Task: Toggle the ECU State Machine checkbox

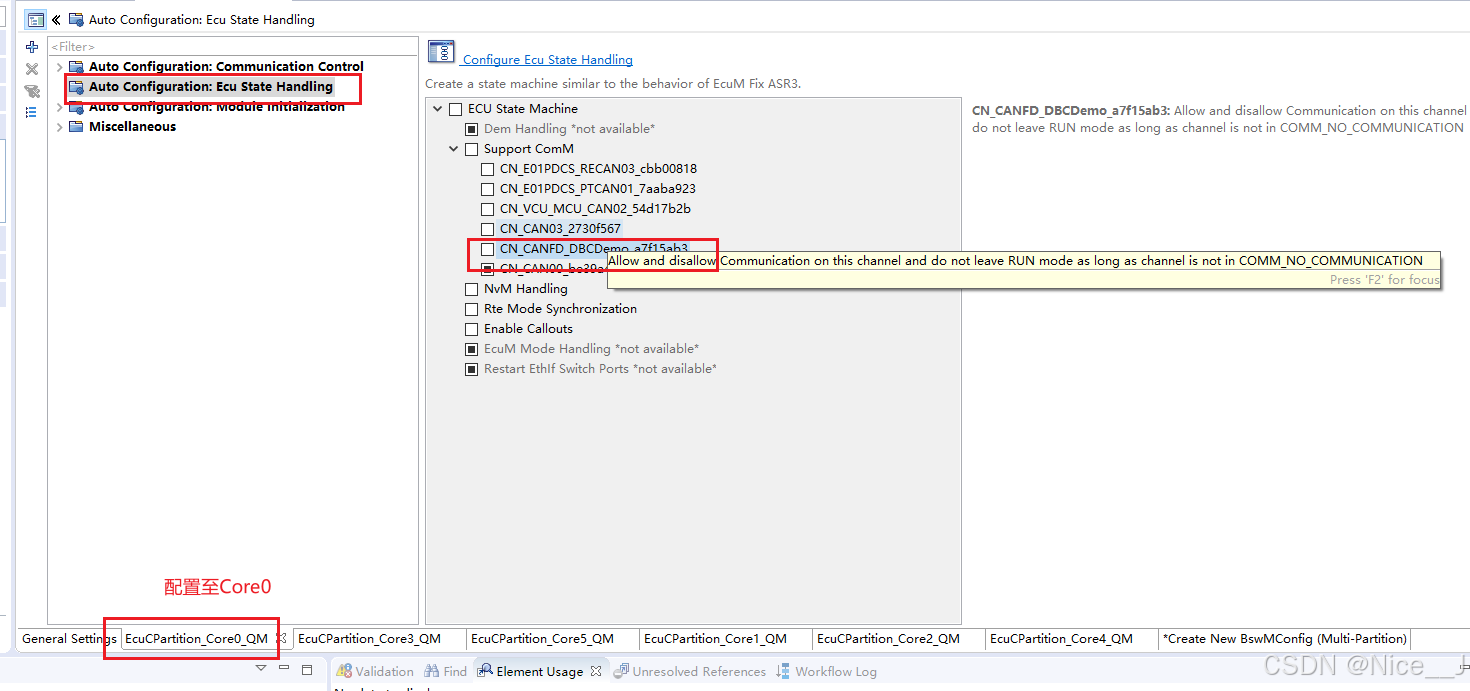Action: [455, 109]
